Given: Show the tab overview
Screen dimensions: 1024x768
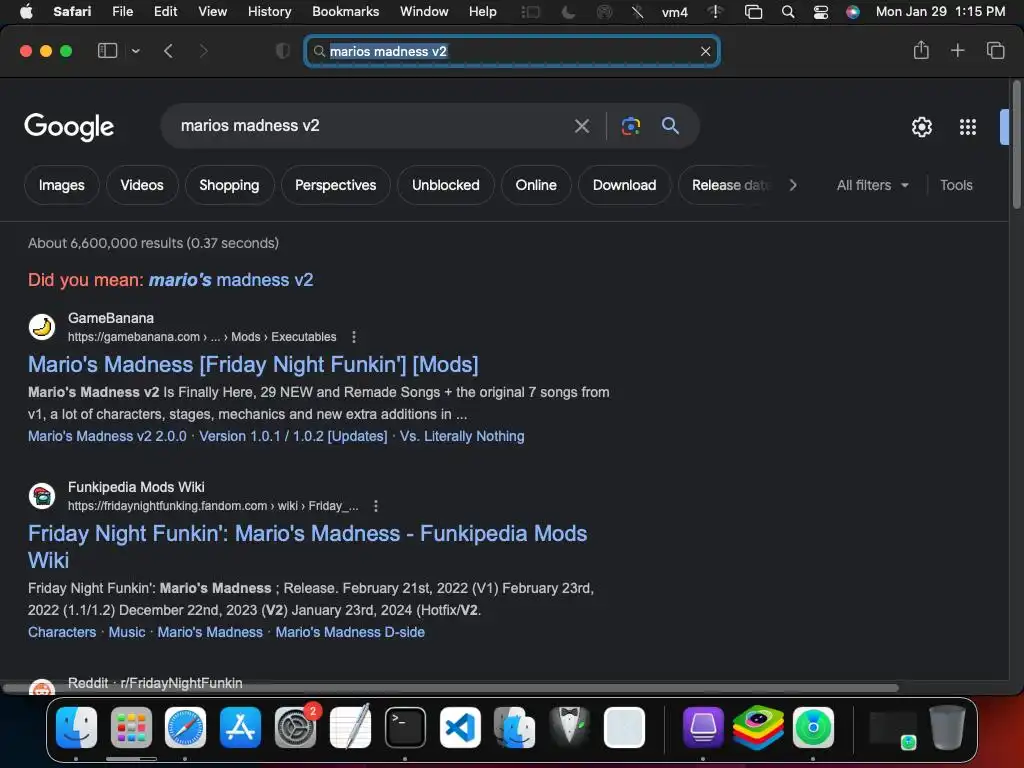Looking at the screenshot, I should click(995, 50).
